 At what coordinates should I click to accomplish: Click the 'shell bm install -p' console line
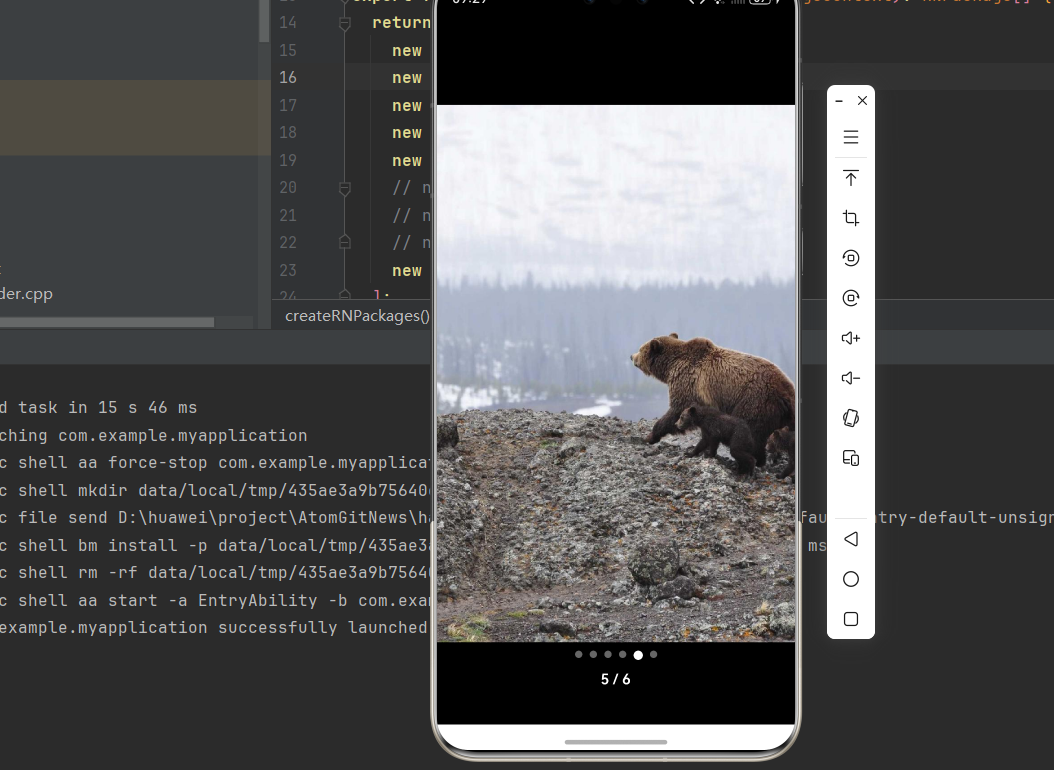pos(215,546)
